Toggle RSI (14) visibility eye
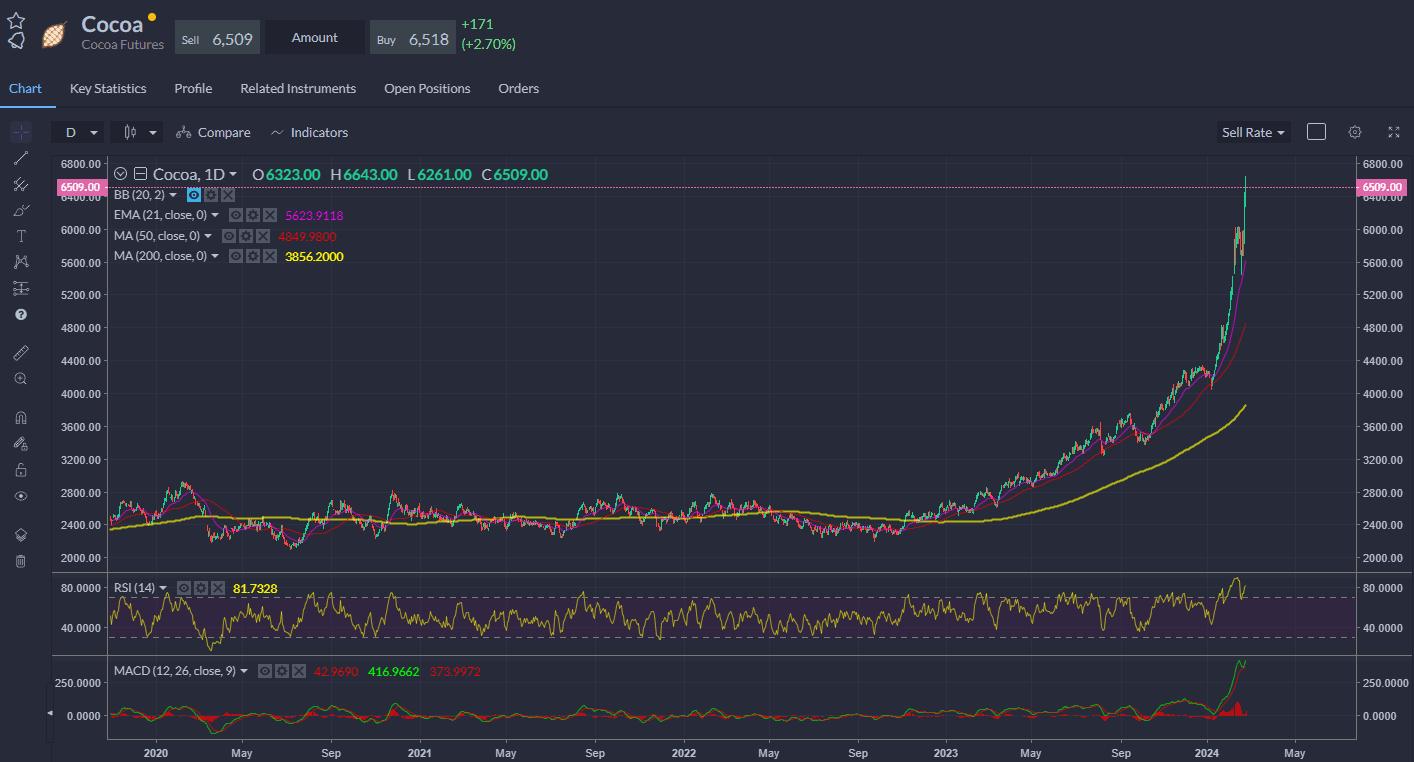 pos(183,588)
